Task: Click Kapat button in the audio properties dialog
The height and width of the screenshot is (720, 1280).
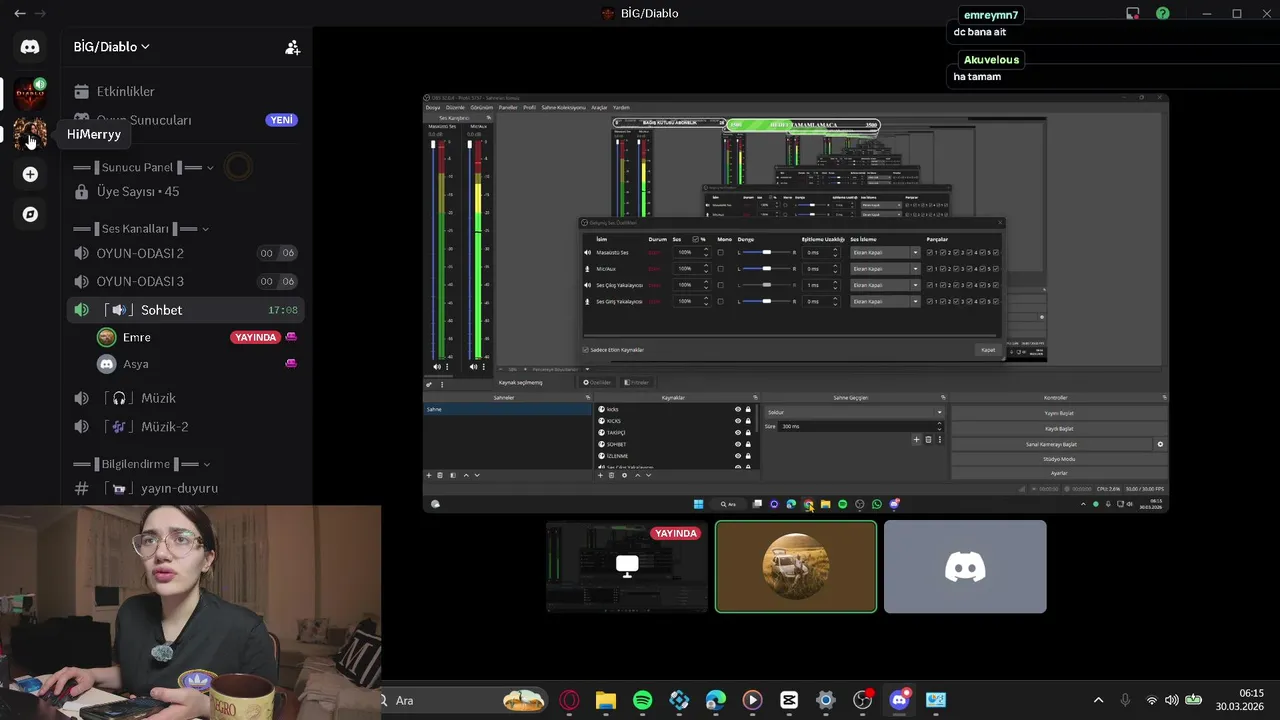Action: (988, 350)
